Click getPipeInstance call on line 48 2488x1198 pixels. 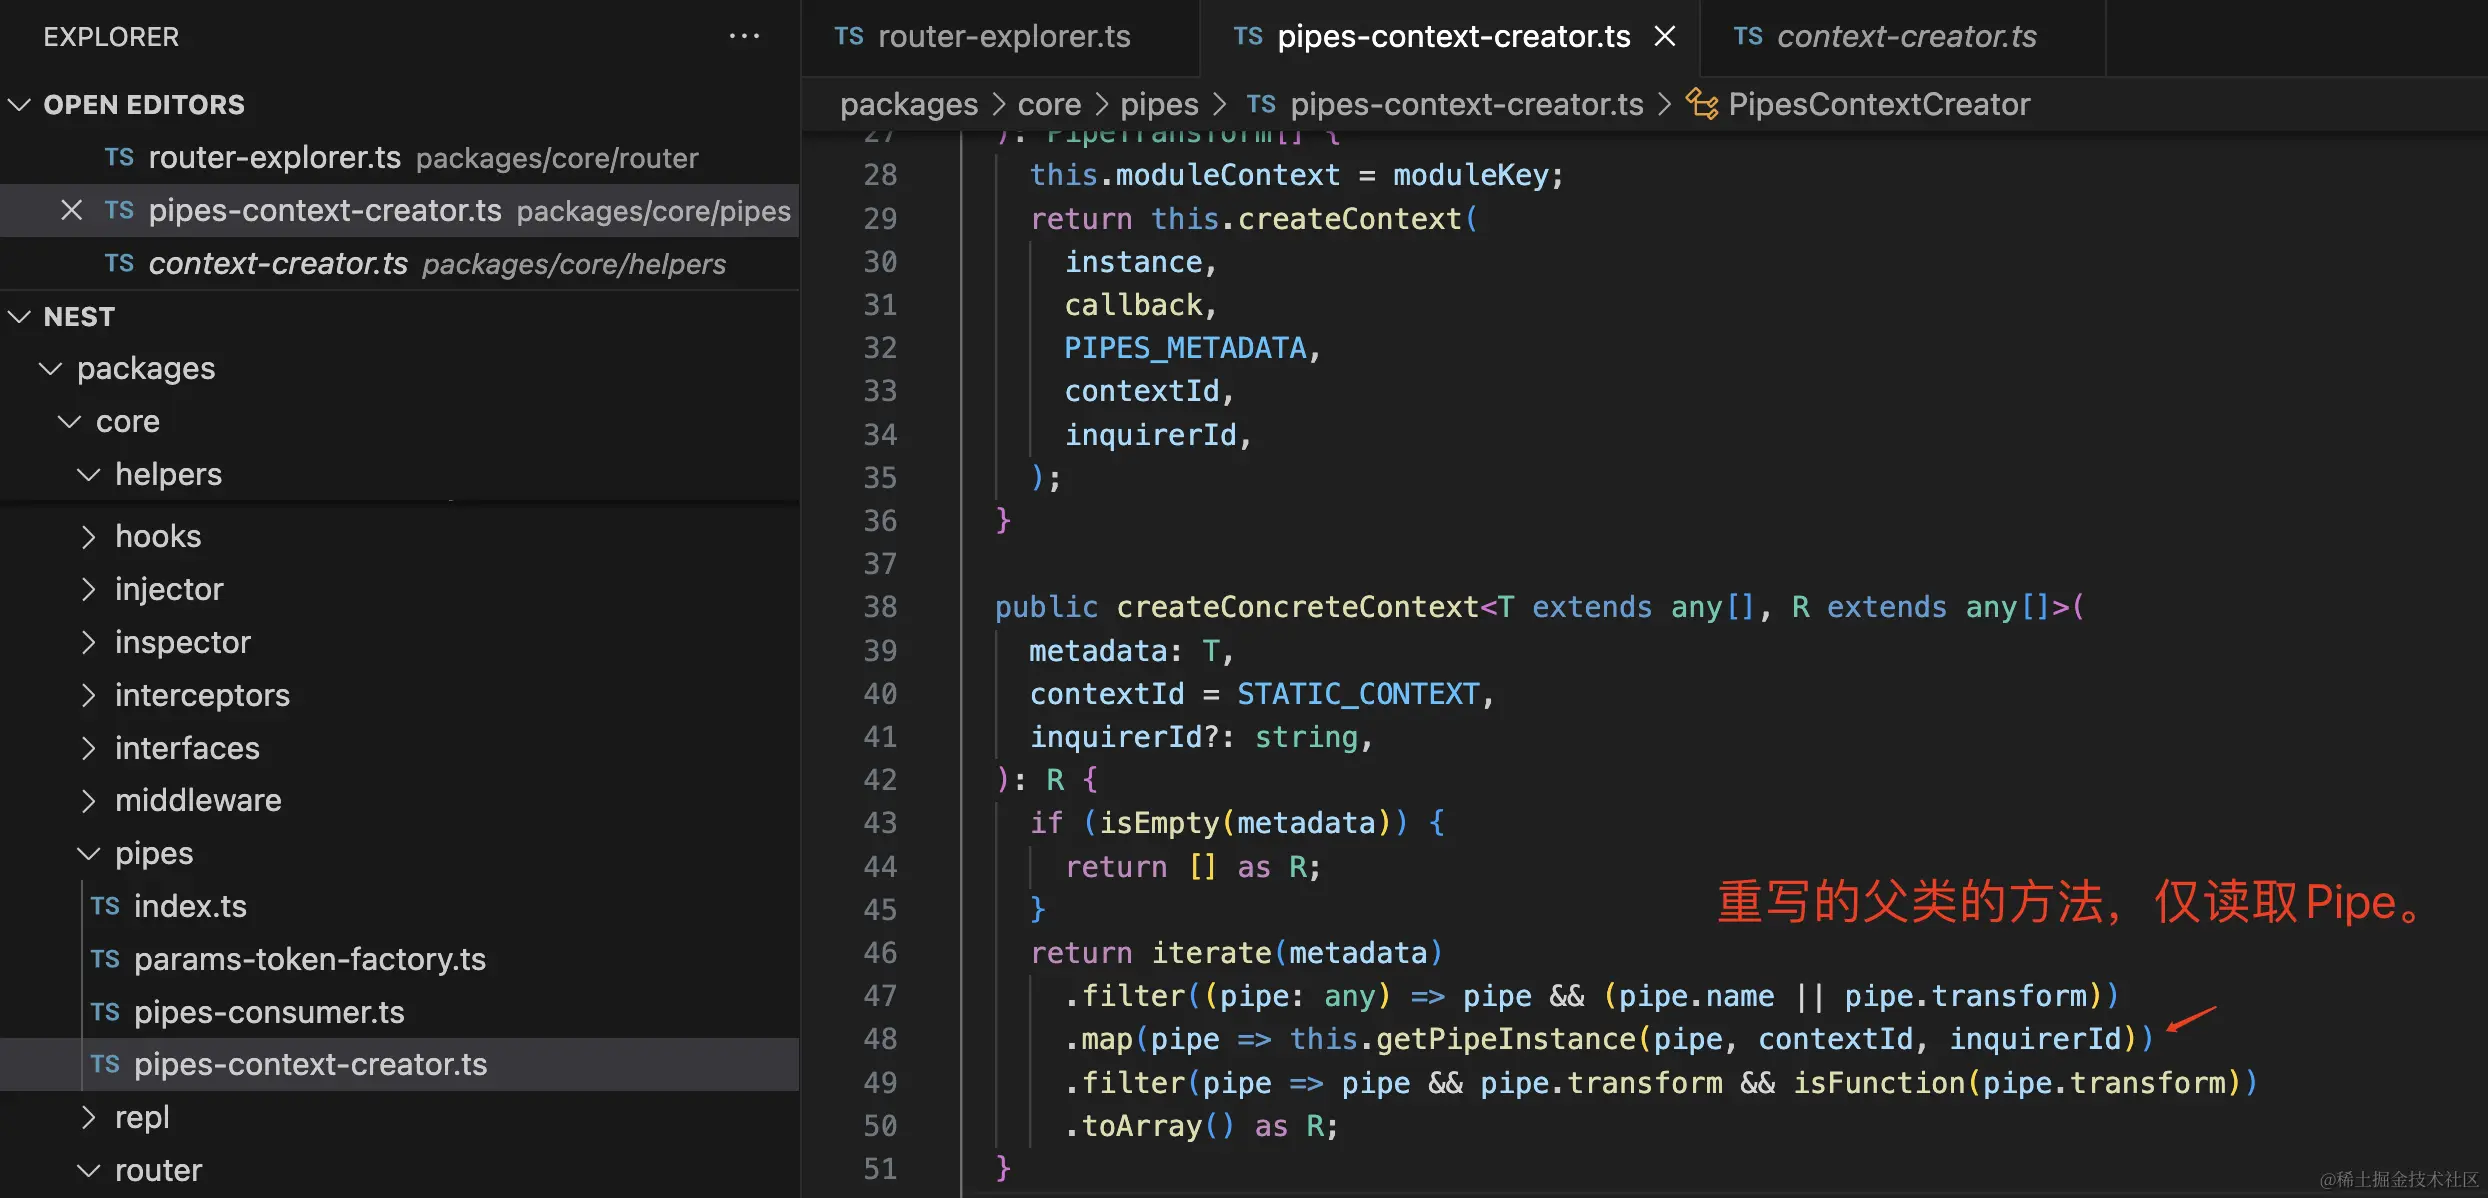(1505, 1040)
